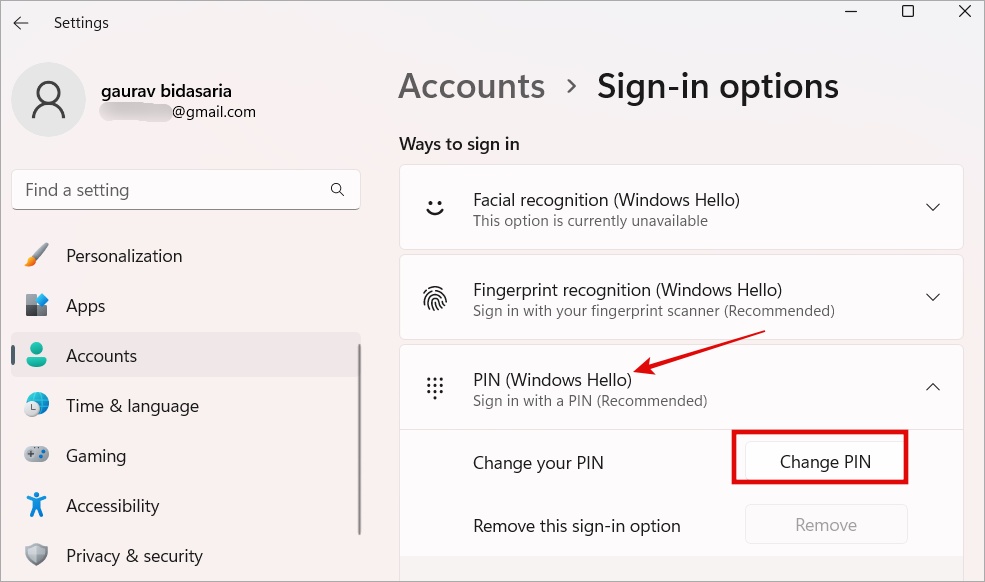Image resolution: width=985 pixels, height=582 pixels.
Task: Click the Privacy & security shield icon
Action: 37,556
